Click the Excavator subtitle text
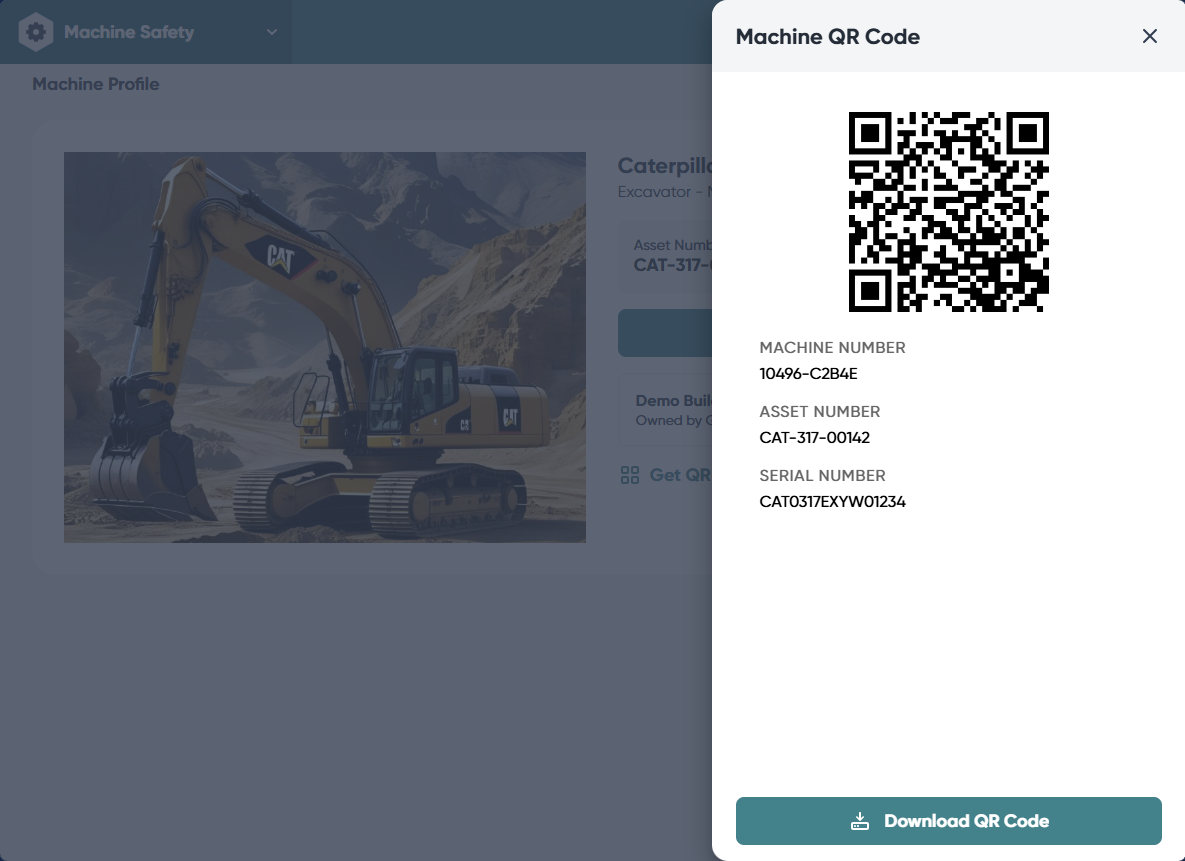The image size is (1185, 861). tap(664, 192)
